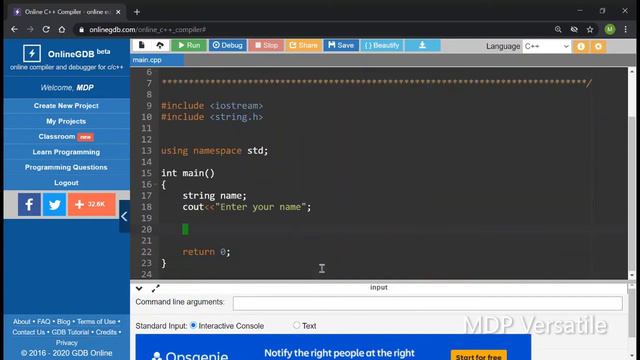Screen dimensions: 640x360
Task: Open the Language dropdown showing C++
Action: (547, 46)
